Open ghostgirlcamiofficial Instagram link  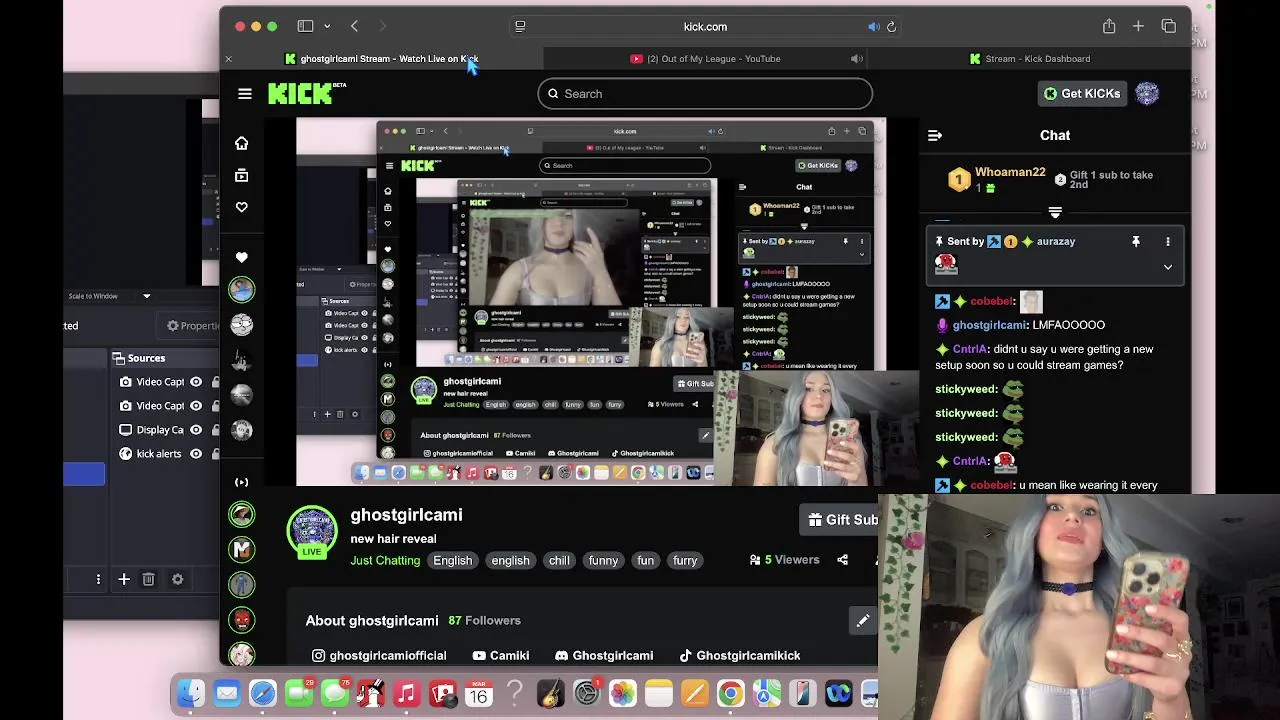tap(379, 655)
